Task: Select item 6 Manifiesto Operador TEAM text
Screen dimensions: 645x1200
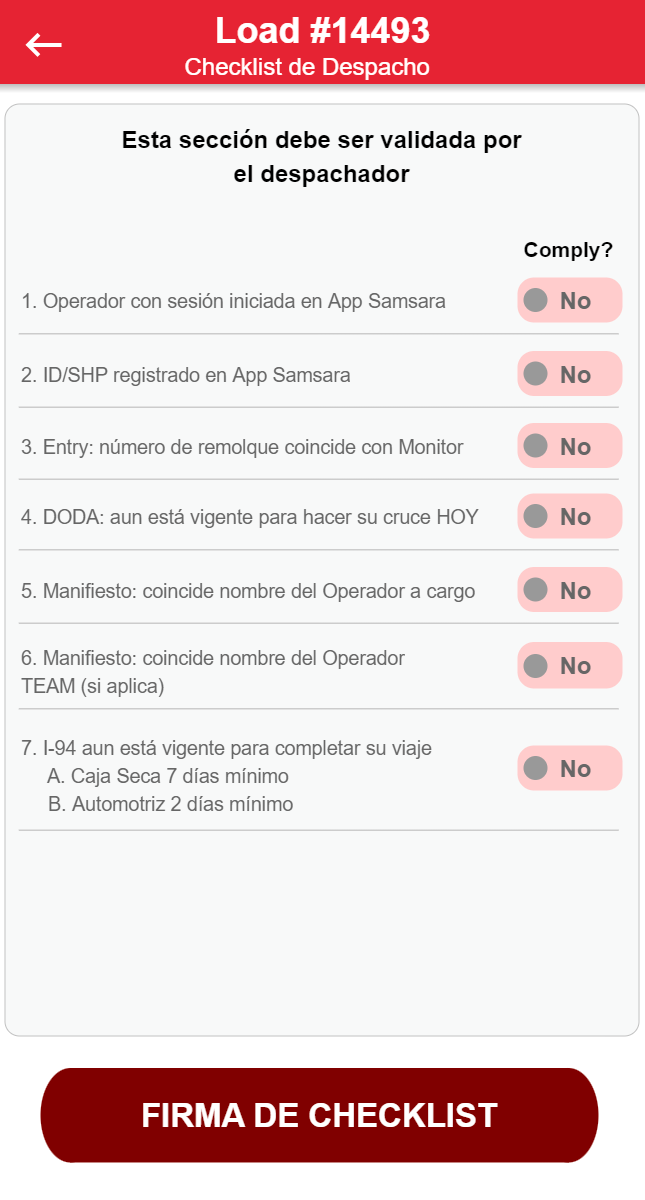Action: click(213, 672)
